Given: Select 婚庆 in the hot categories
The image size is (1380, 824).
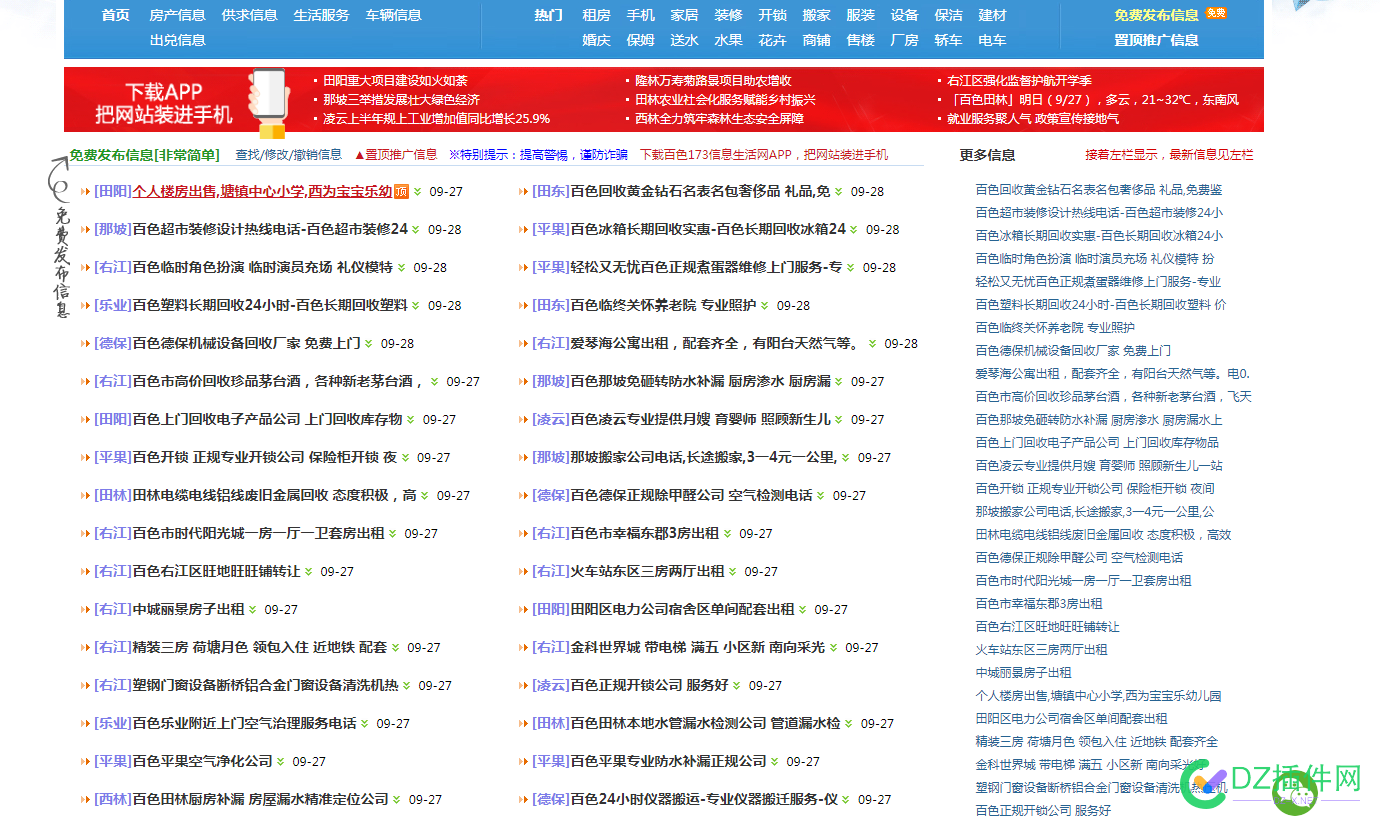Looking at the screenshot, I should coord(597,40).
